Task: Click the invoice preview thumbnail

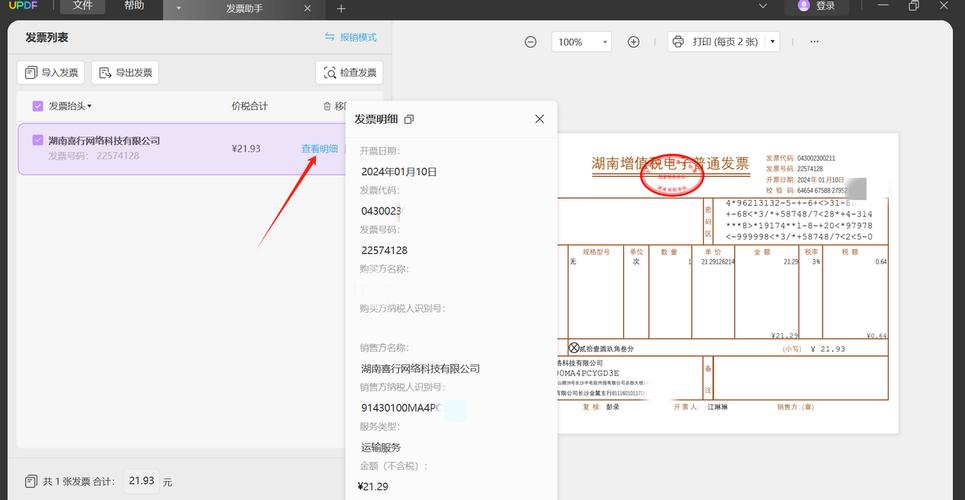Action: click(x=727, y=283)
